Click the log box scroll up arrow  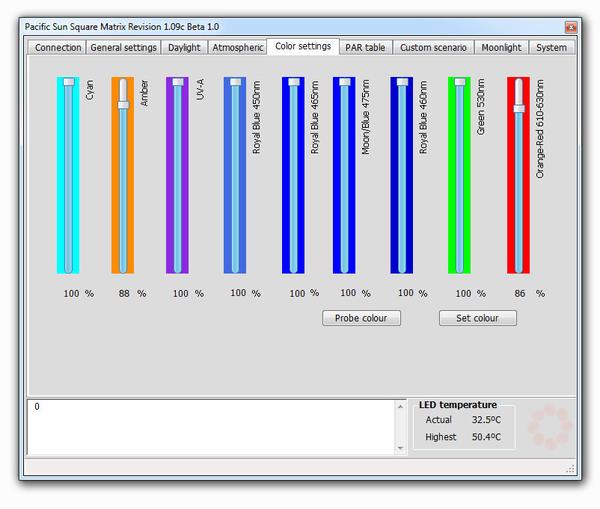(402, 406)
